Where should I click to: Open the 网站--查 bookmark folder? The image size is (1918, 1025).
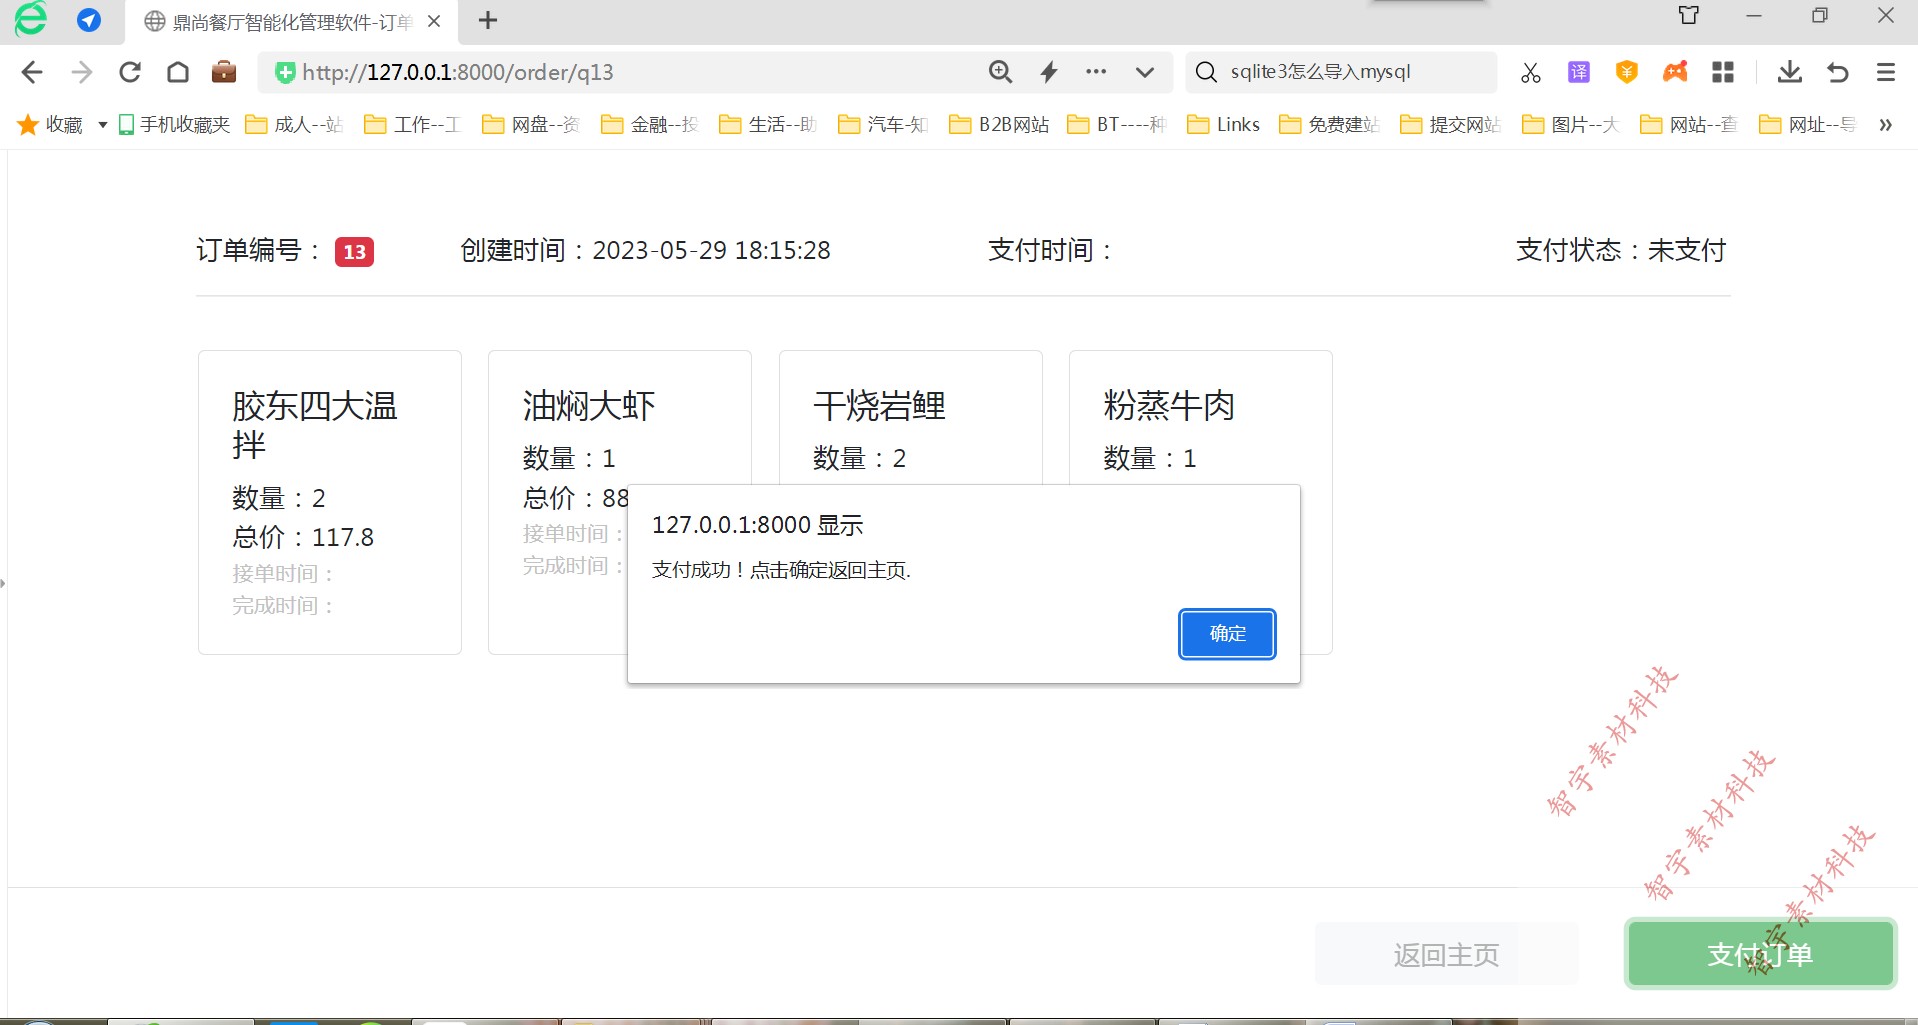(x=1689, y=124)
